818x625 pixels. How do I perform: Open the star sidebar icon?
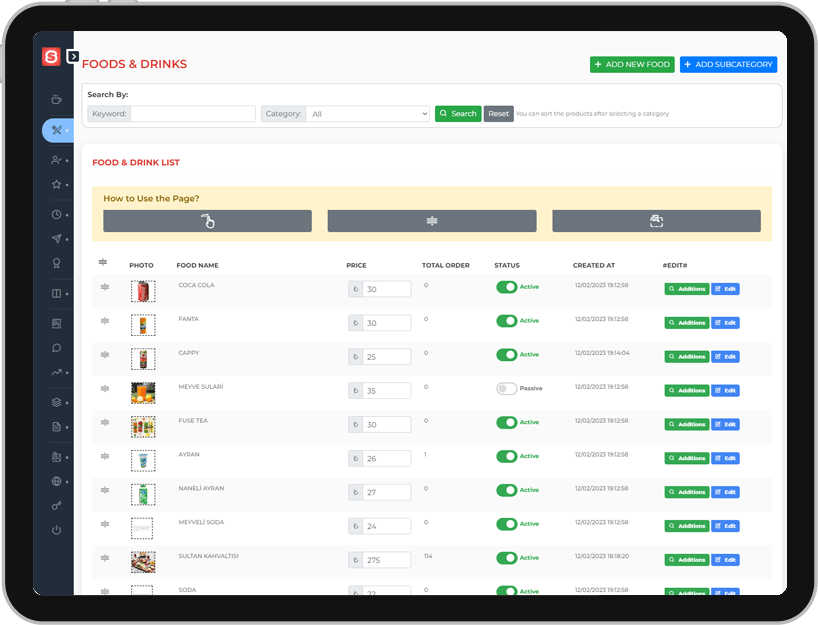click(57, 184)
